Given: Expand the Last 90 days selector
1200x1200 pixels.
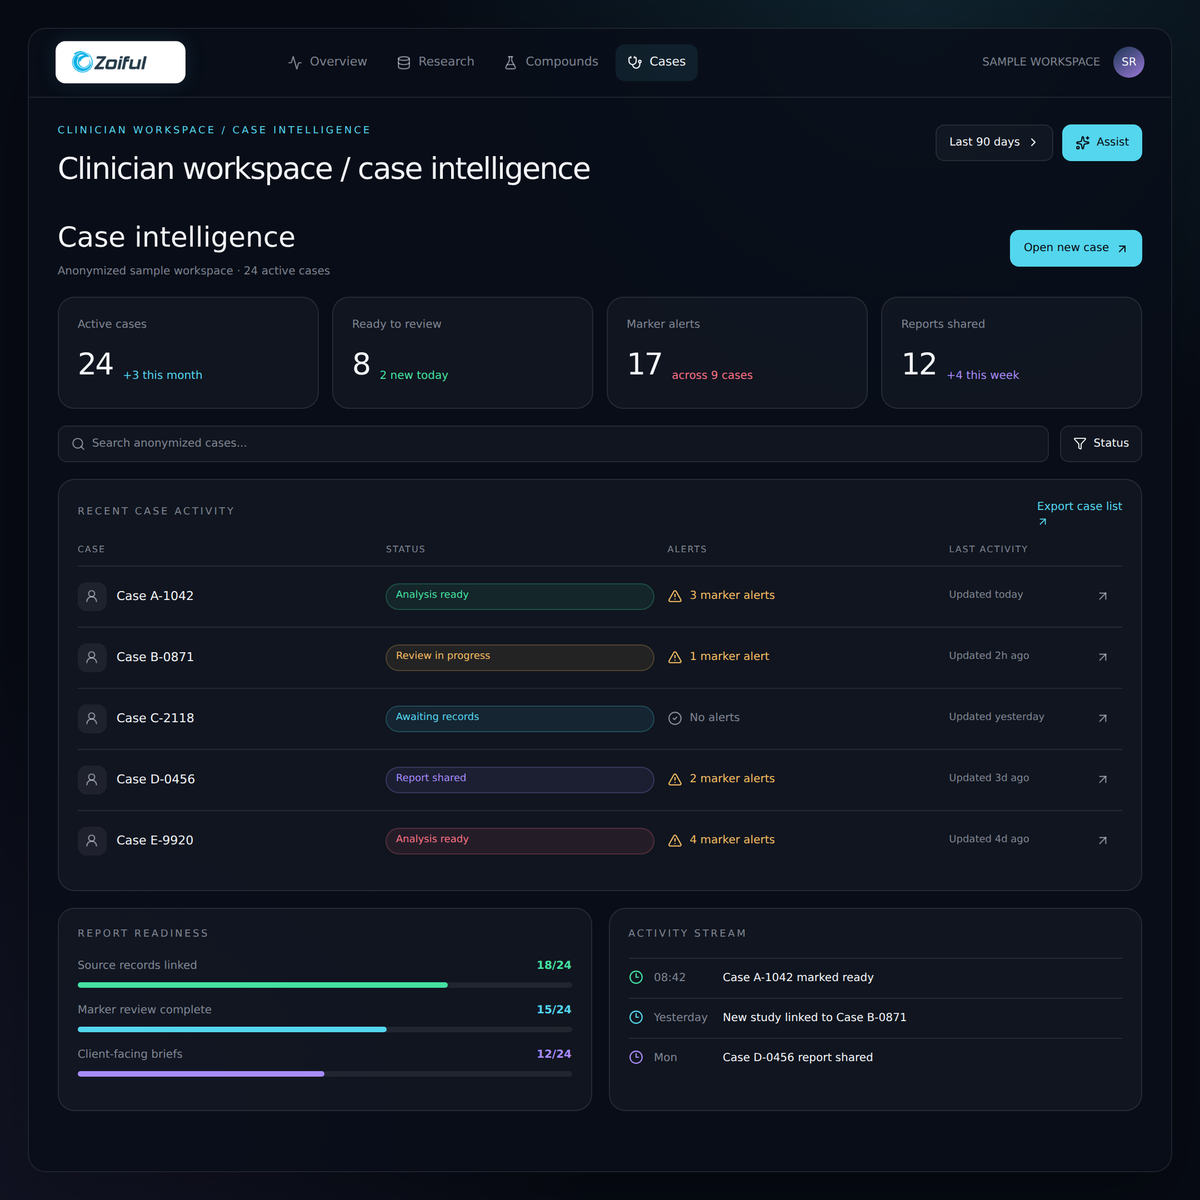Looking at the screenshot, I should tap(994, 143).
